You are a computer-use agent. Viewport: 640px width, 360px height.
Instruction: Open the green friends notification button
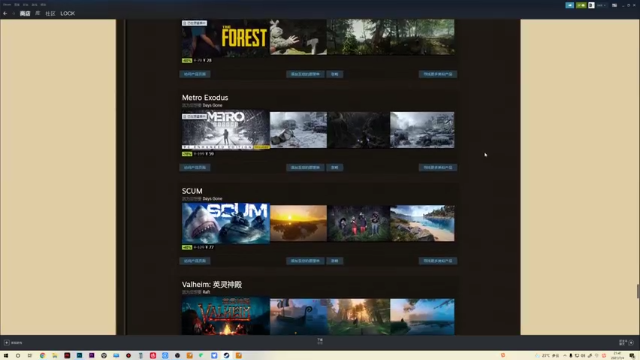[x=581, y=5]
